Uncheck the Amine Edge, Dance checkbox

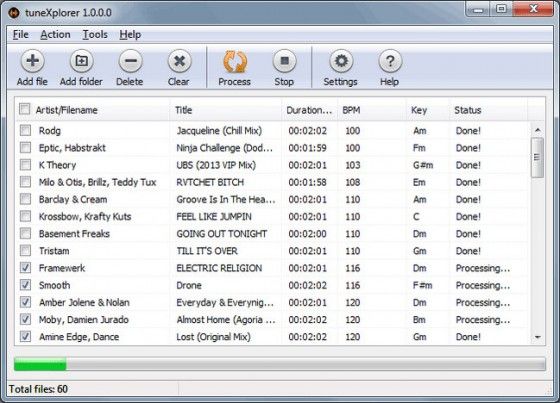click(25, 337)
